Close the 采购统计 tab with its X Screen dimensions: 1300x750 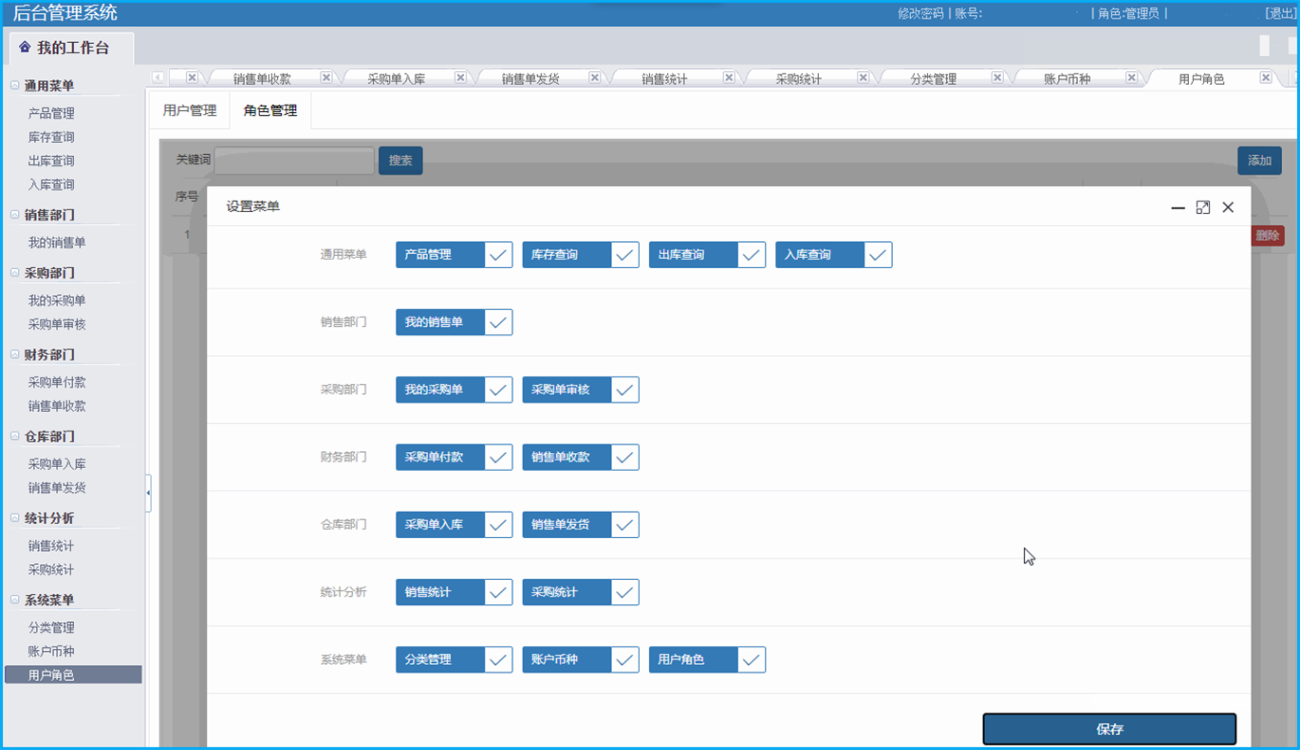(x=863, y=78)
